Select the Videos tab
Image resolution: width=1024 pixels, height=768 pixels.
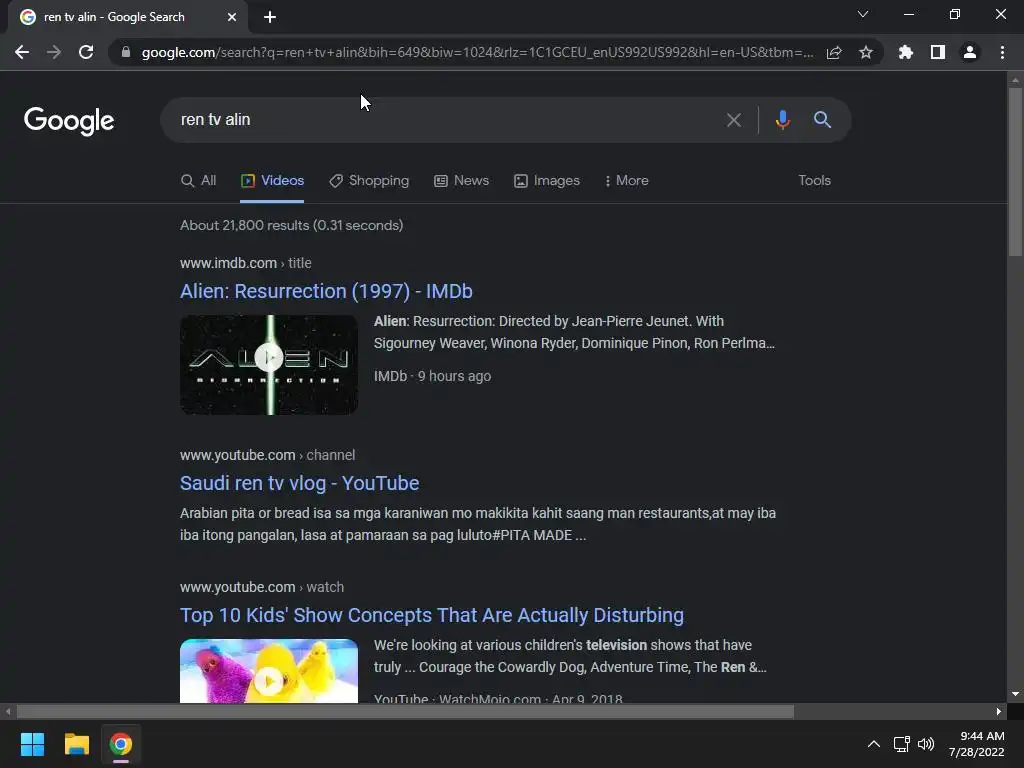tap(272, 181)
